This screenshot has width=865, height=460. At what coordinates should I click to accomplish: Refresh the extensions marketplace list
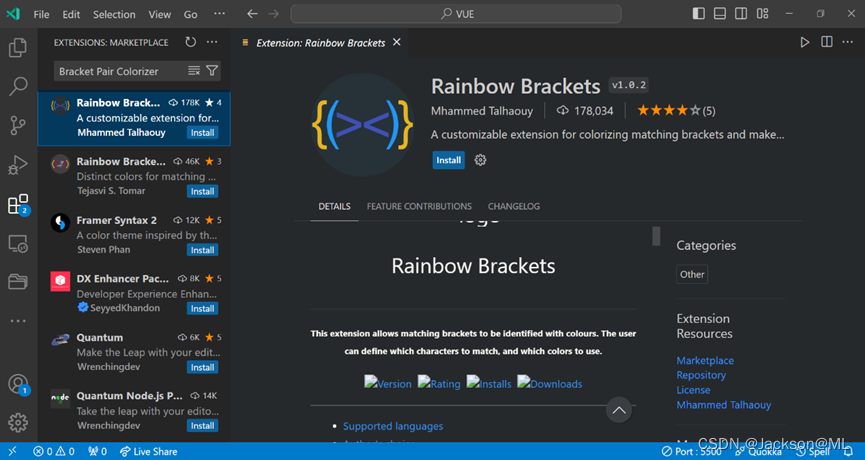191,42
